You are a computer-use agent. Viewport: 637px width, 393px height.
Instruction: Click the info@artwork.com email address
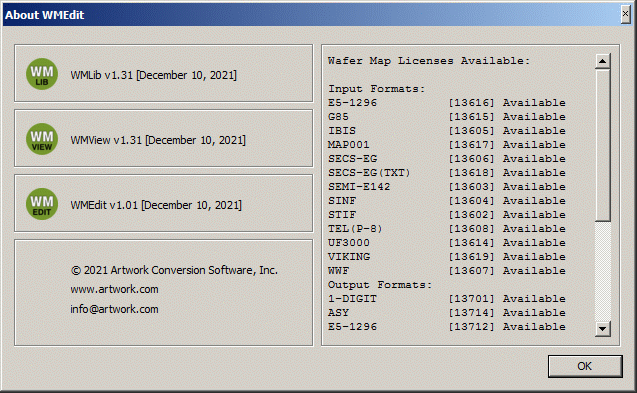114,309
